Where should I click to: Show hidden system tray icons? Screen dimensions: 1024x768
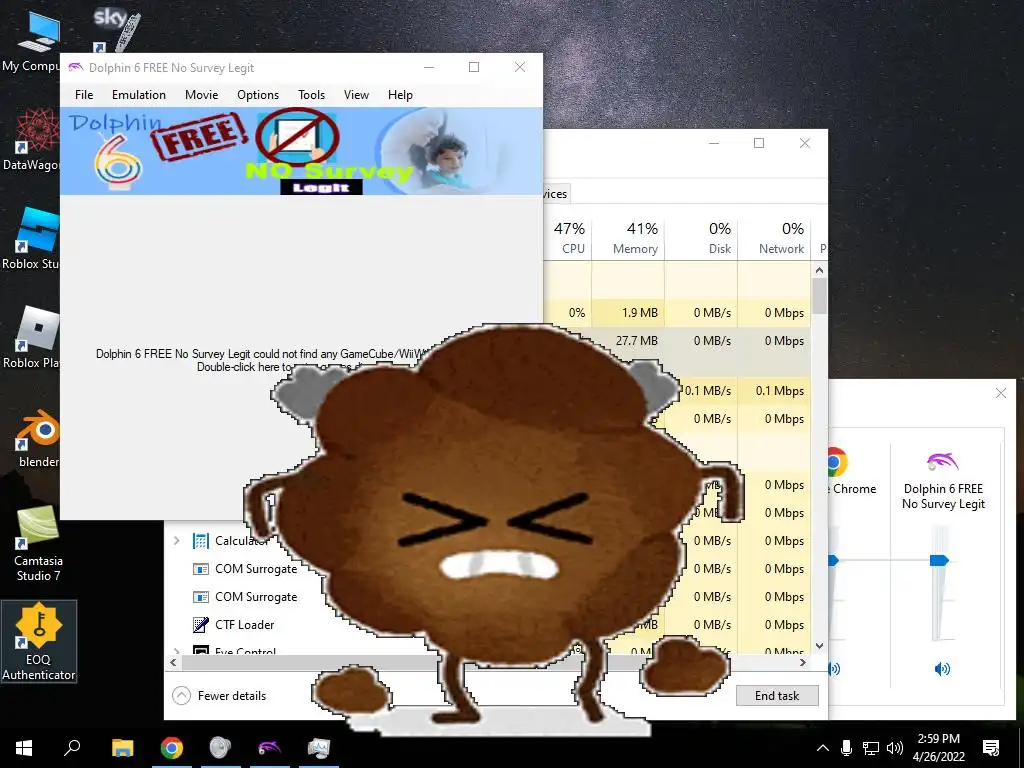tap(823, 748)
